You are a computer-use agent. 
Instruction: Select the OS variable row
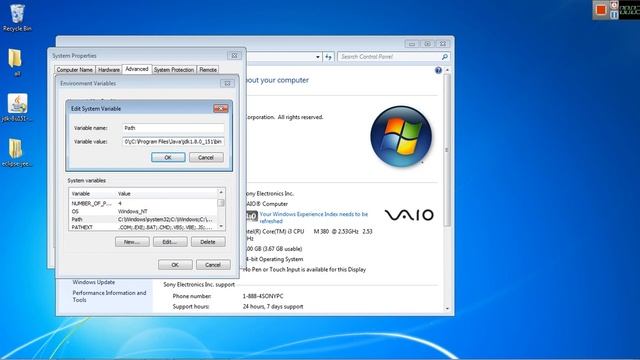pos(143,211)
